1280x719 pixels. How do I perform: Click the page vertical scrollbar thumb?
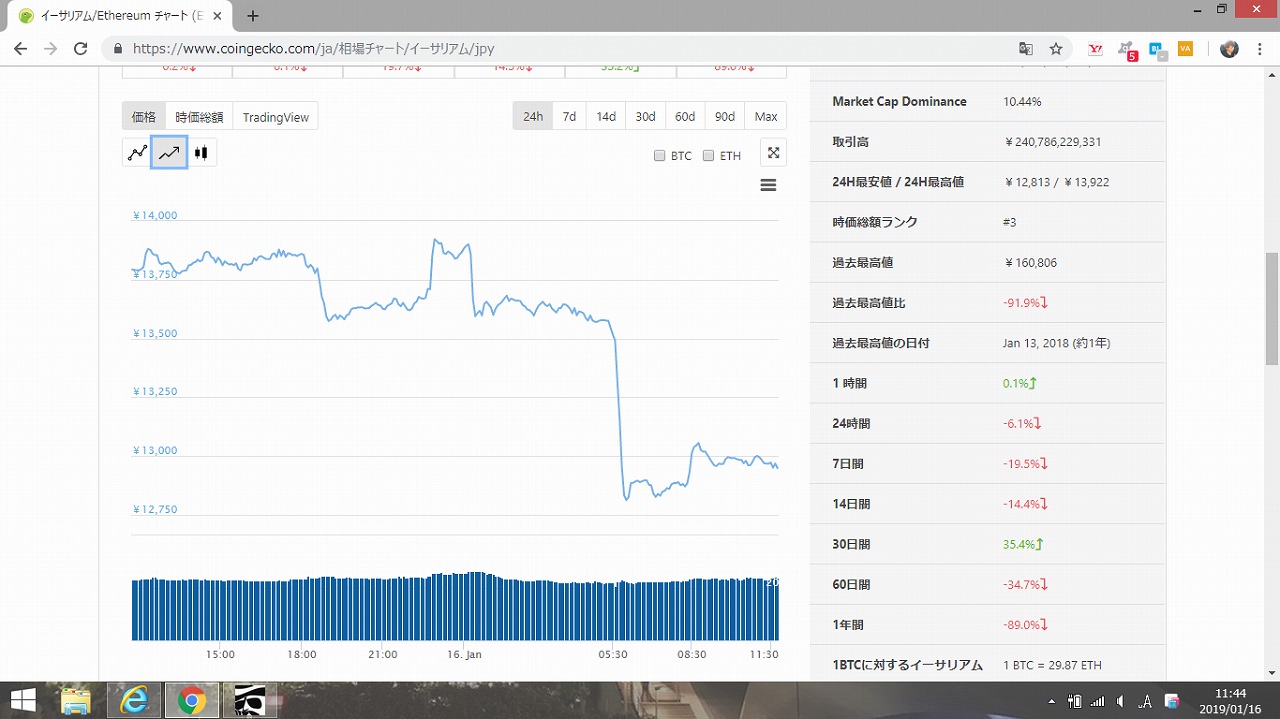click(x=1272, y=308)
